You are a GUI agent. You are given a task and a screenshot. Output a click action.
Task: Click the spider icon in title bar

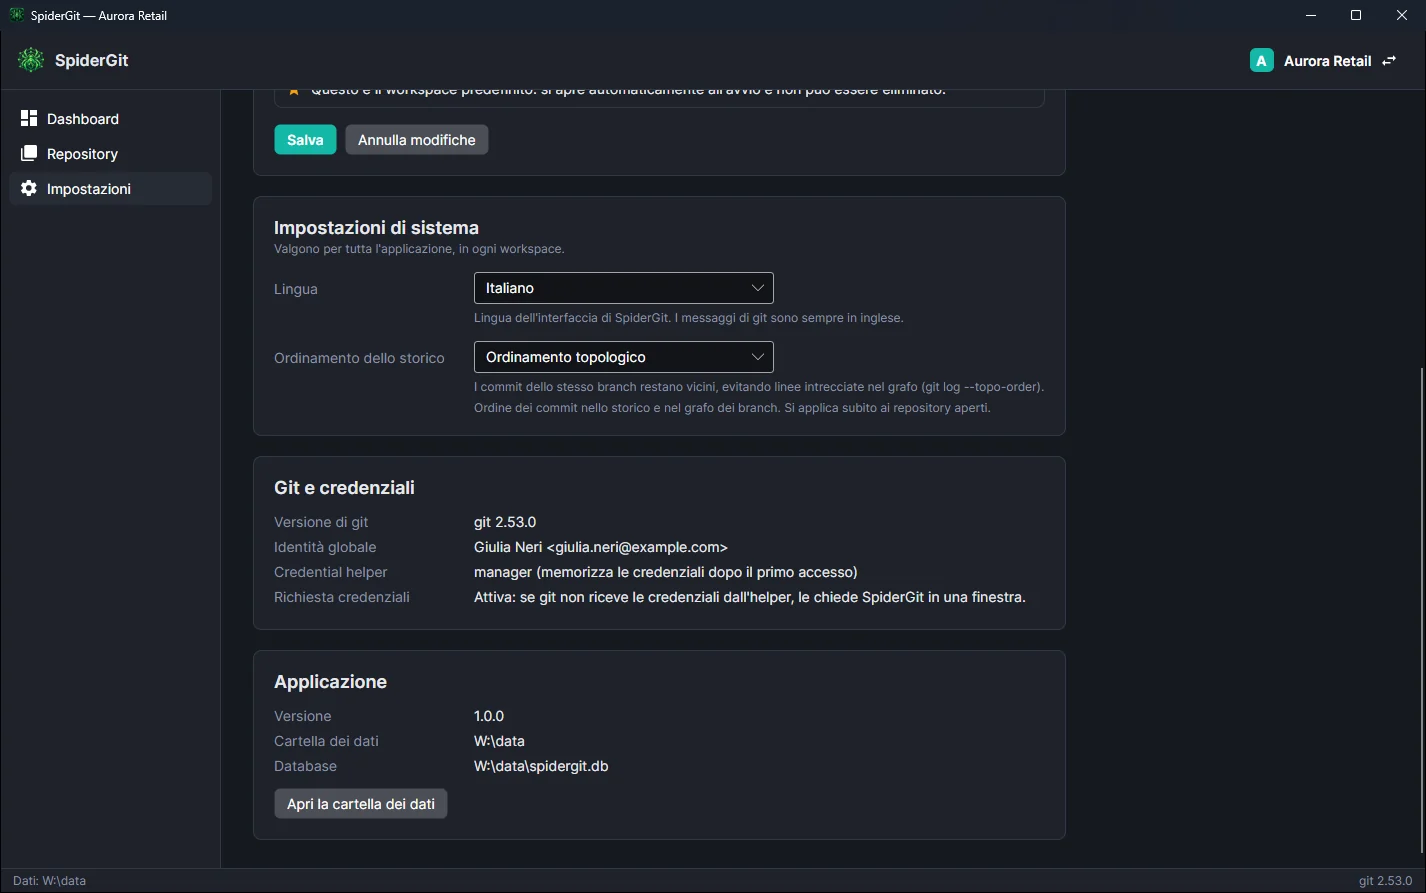click(x=16, y=15)
